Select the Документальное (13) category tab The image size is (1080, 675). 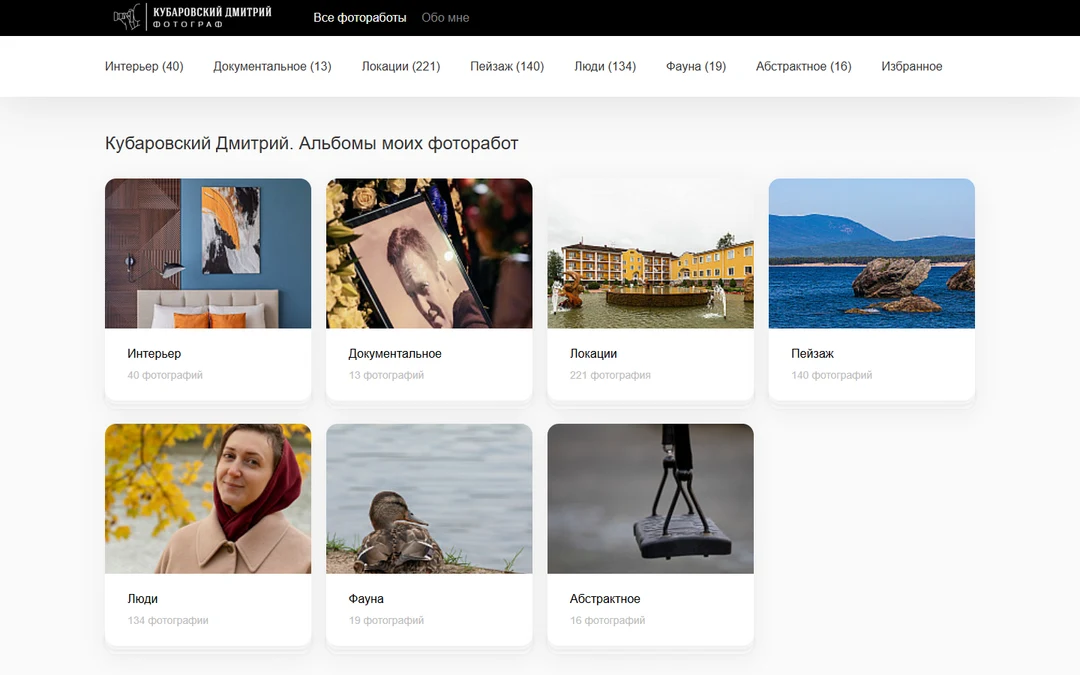[272, 66]
